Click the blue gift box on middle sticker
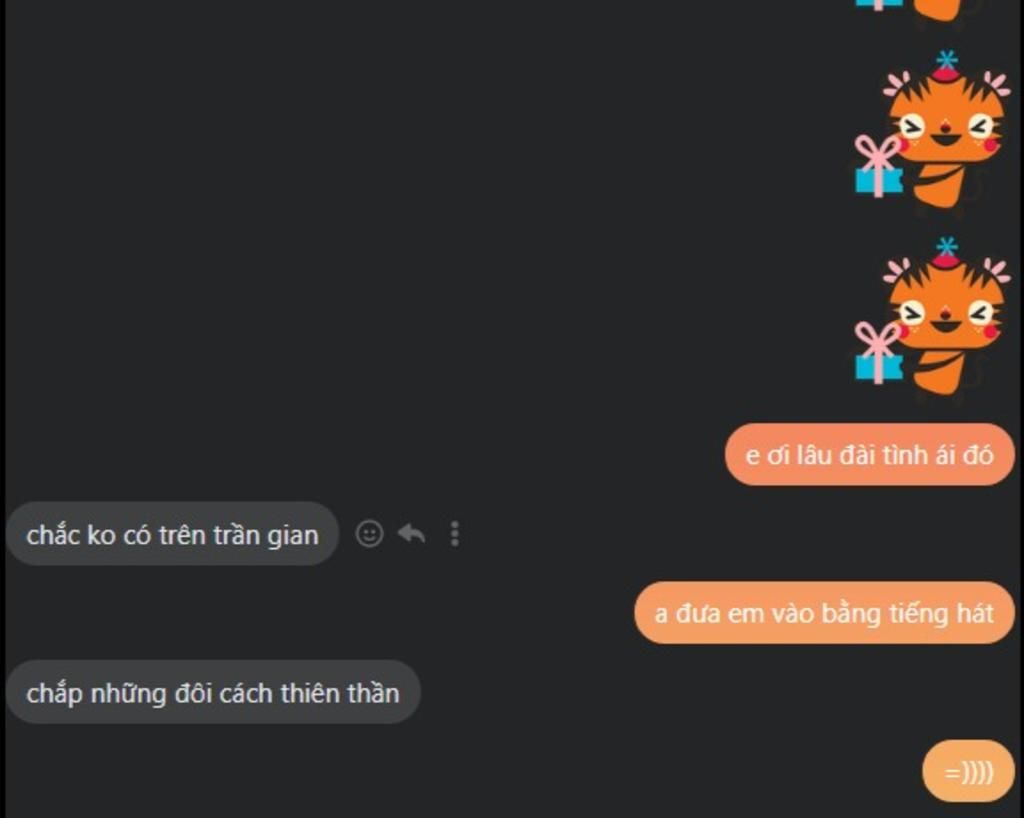Image resolution: width=1024 pixels, height=818 pixels. tap(879, 180)
